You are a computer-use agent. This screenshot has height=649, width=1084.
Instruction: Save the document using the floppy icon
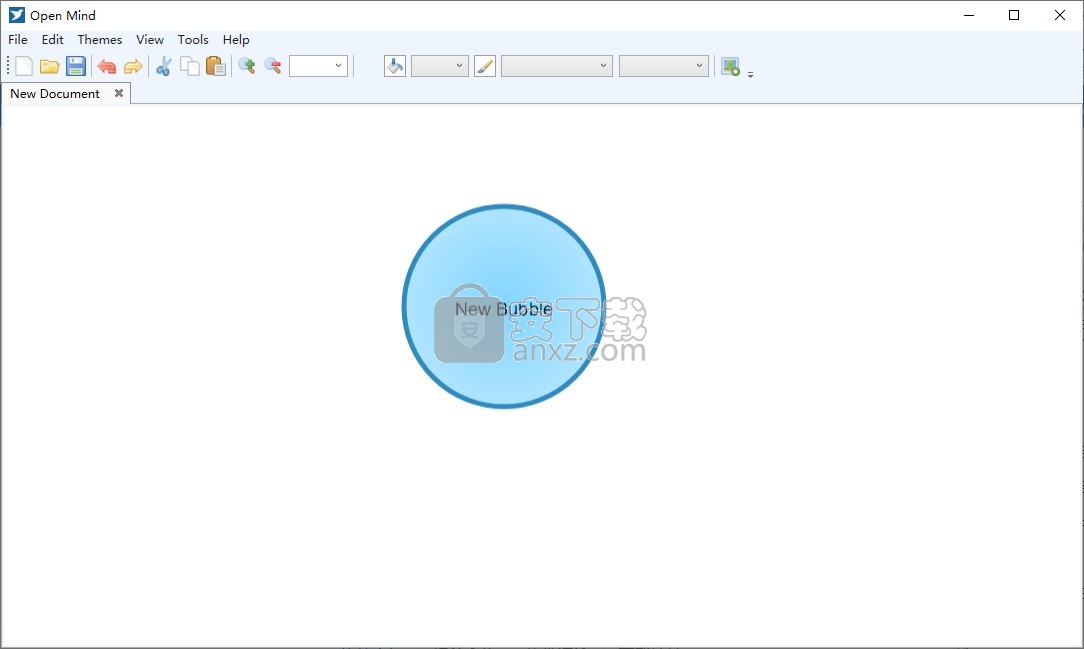(x=75, y=66)
